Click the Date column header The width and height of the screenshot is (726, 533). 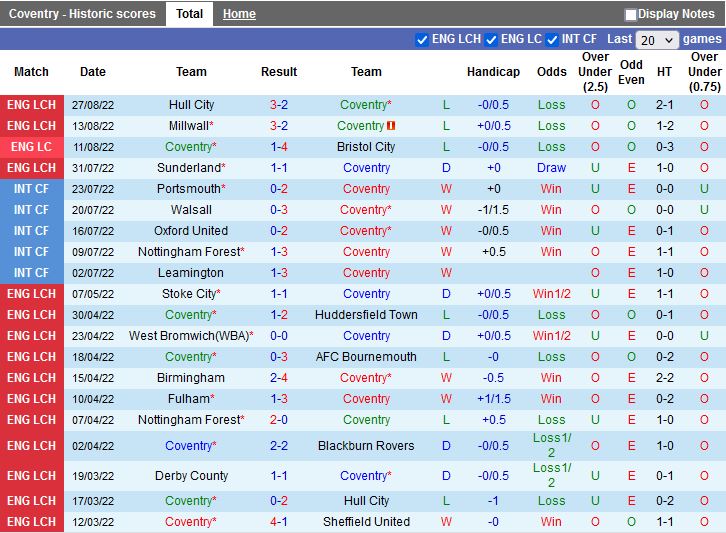click(x=93, y=72)
